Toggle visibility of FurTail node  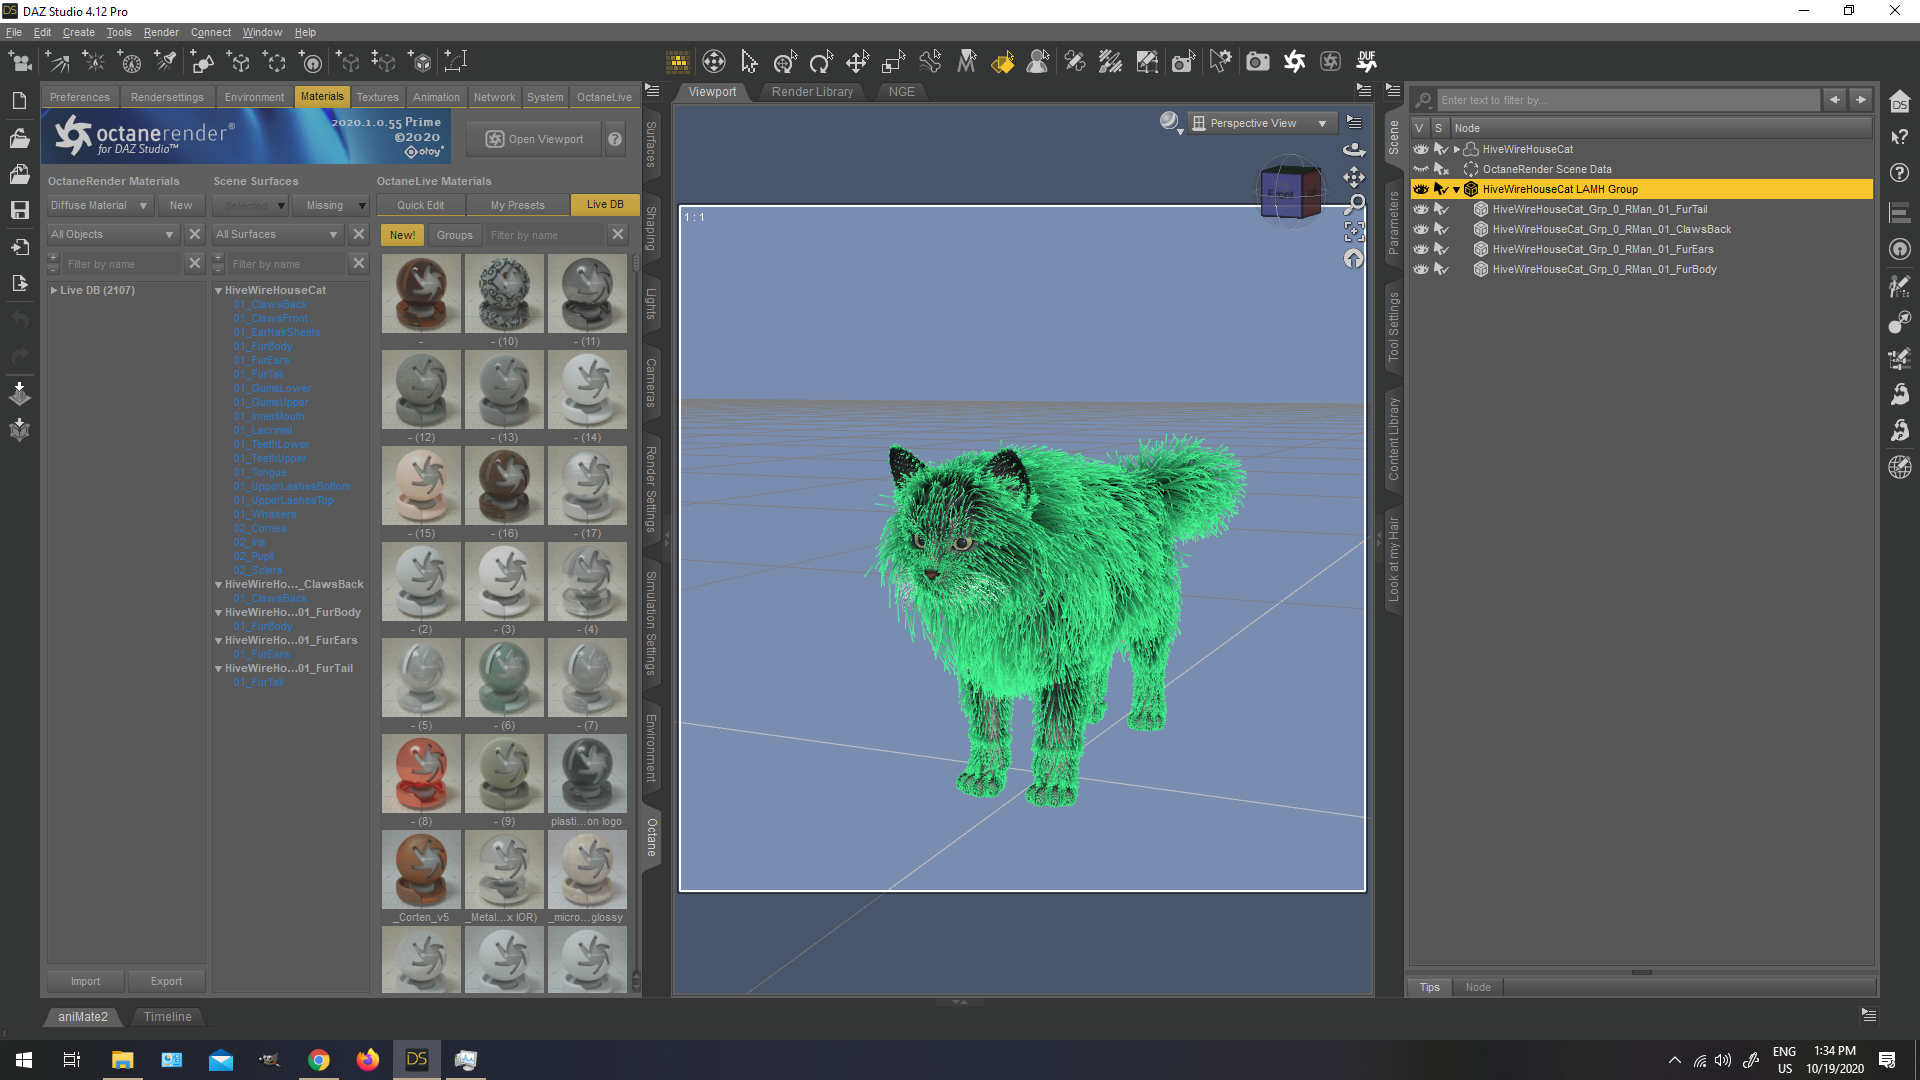[1420, 209]
